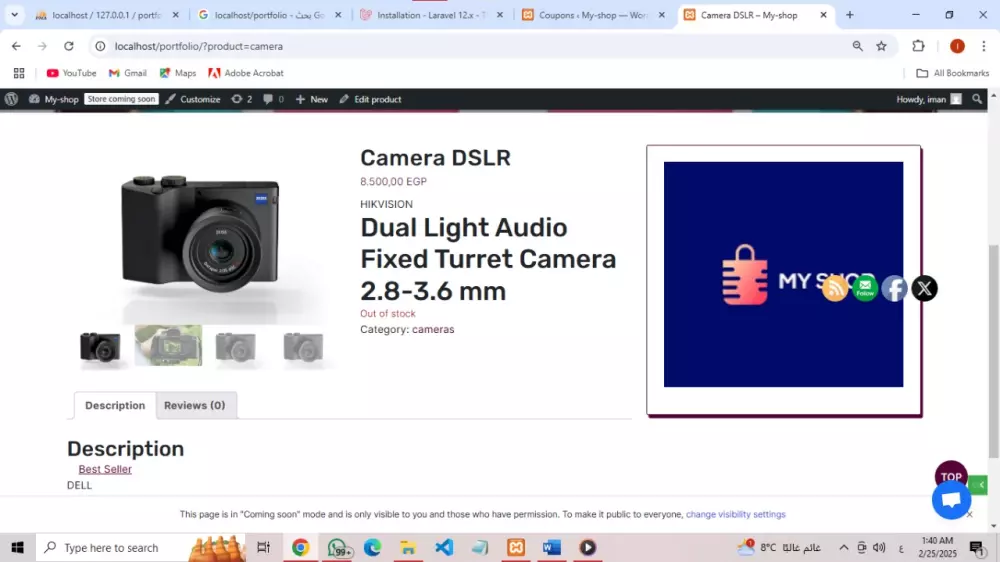Open Visual Studio Code from taskbar
This screenshot has height=562, width=1000.
444,547
